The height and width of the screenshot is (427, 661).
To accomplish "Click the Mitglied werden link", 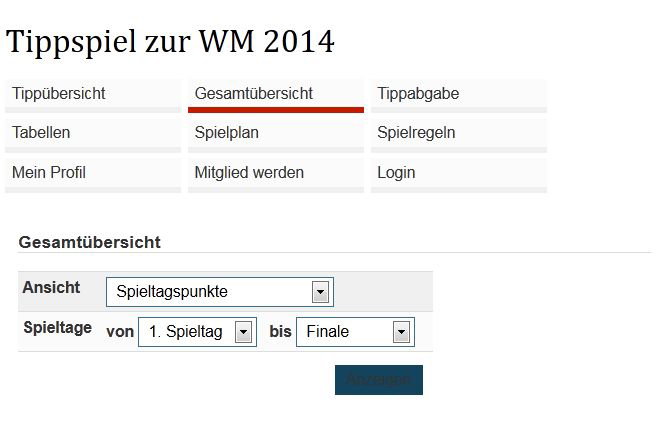I will tap(276, 175).
